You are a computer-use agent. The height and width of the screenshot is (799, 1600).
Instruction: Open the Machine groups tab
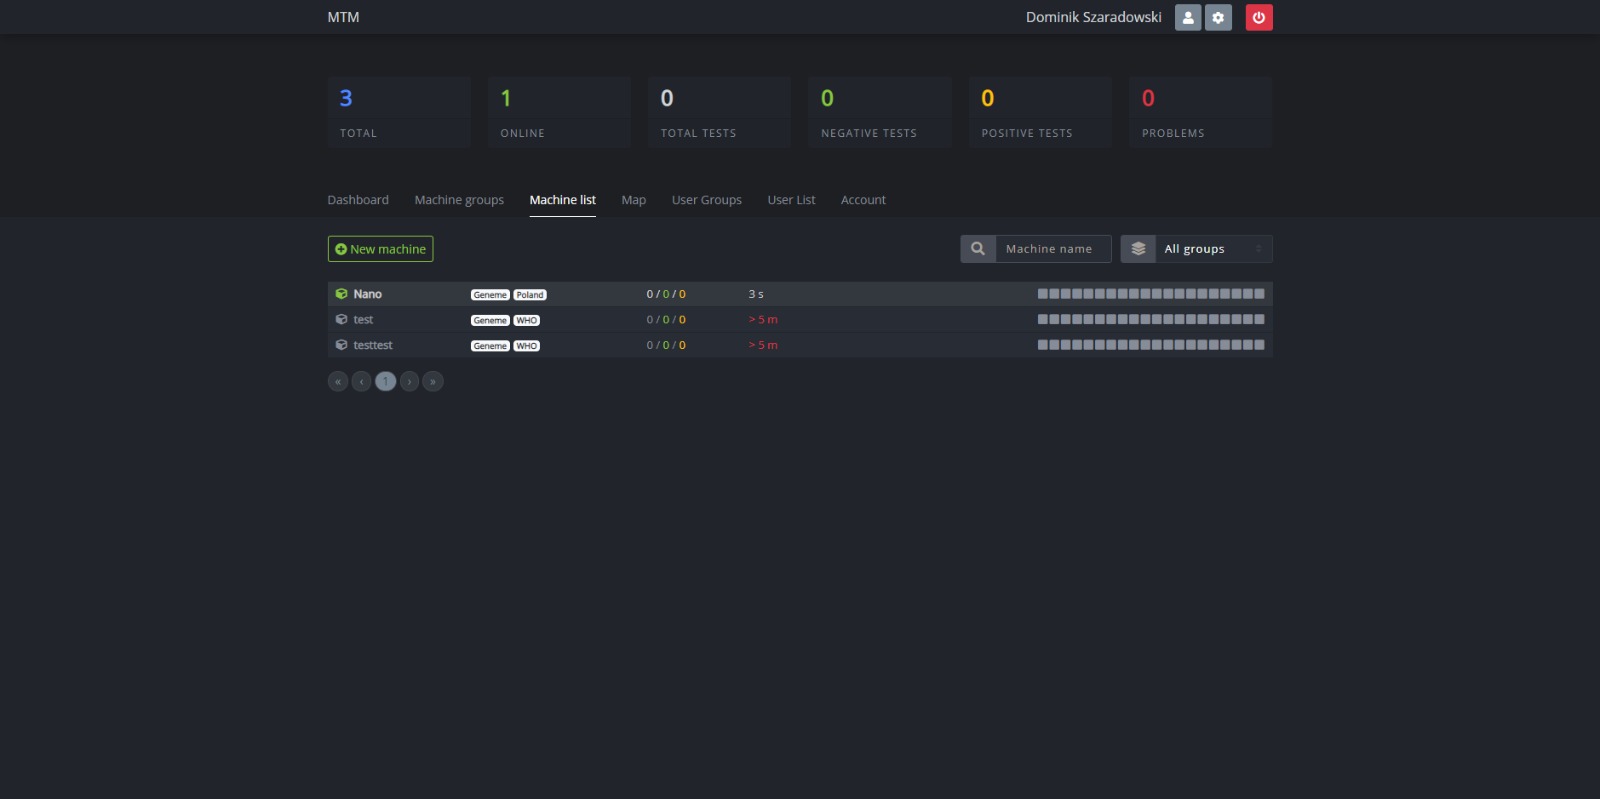click(x=459, y=200)
